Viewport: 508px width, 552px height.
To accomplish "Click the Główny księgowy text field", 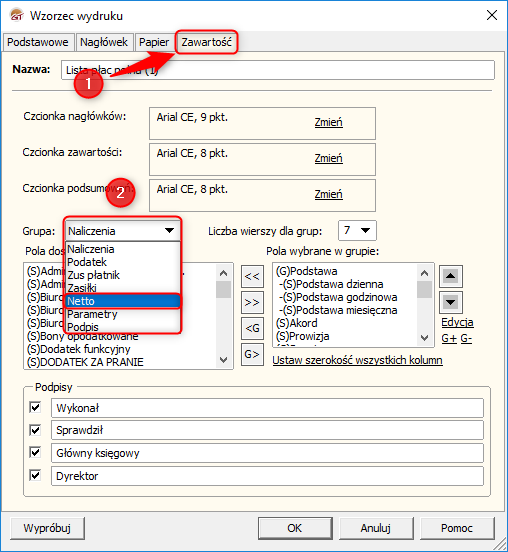I will (x=267, y=453).
